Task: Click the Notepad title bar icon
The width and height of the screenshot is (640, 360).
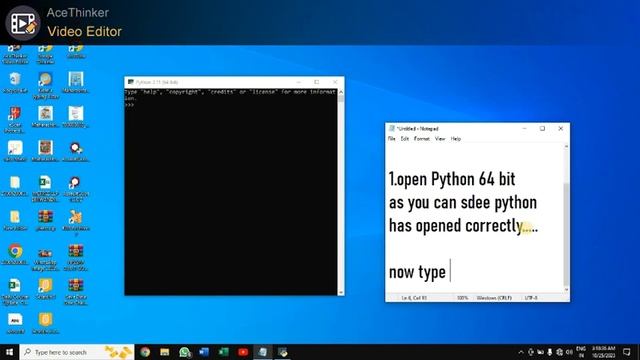Action: (x=392, y=129)
